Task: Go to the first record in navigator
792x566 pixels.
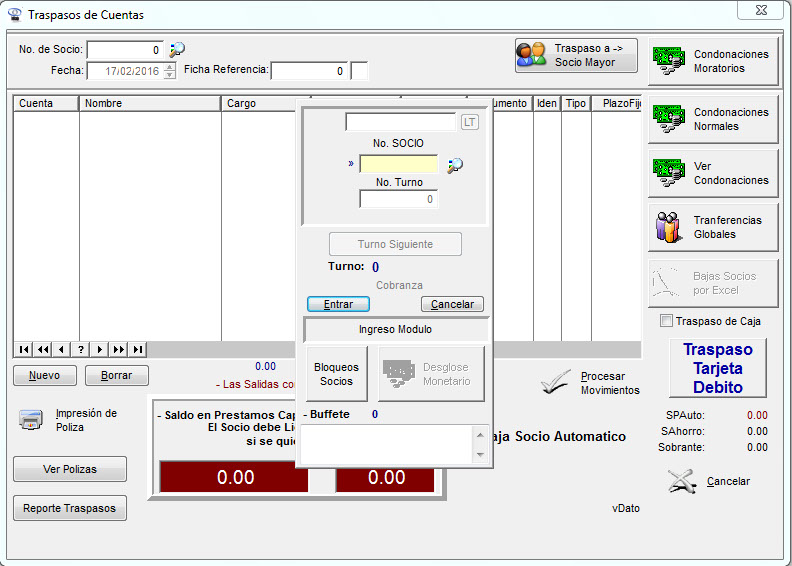Action: click(x=24, y=349)
